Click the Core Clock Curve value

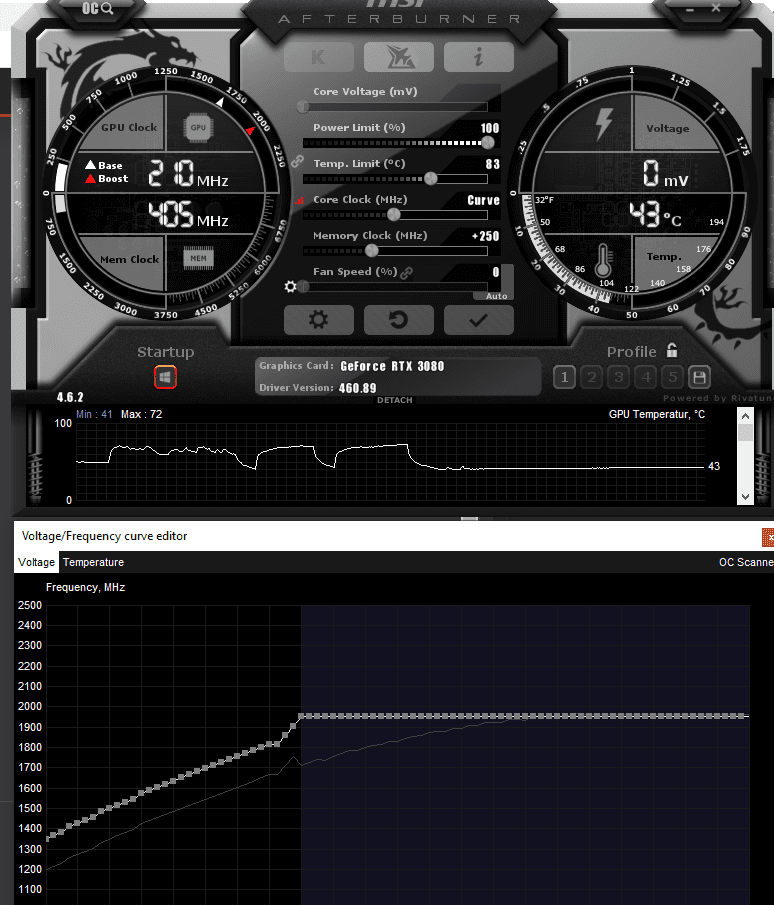tap(483, 200)
